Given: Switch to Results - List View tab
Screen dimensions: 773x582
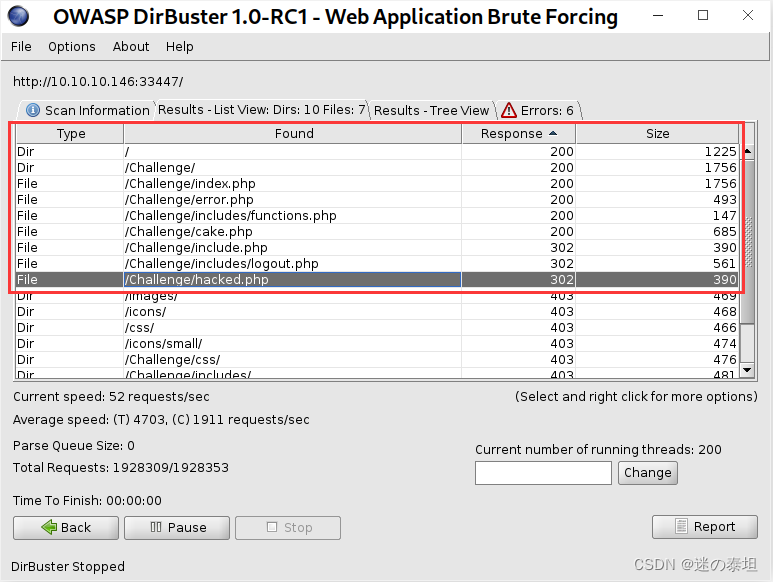Looking at the screenshot, I should coord(261,109).
